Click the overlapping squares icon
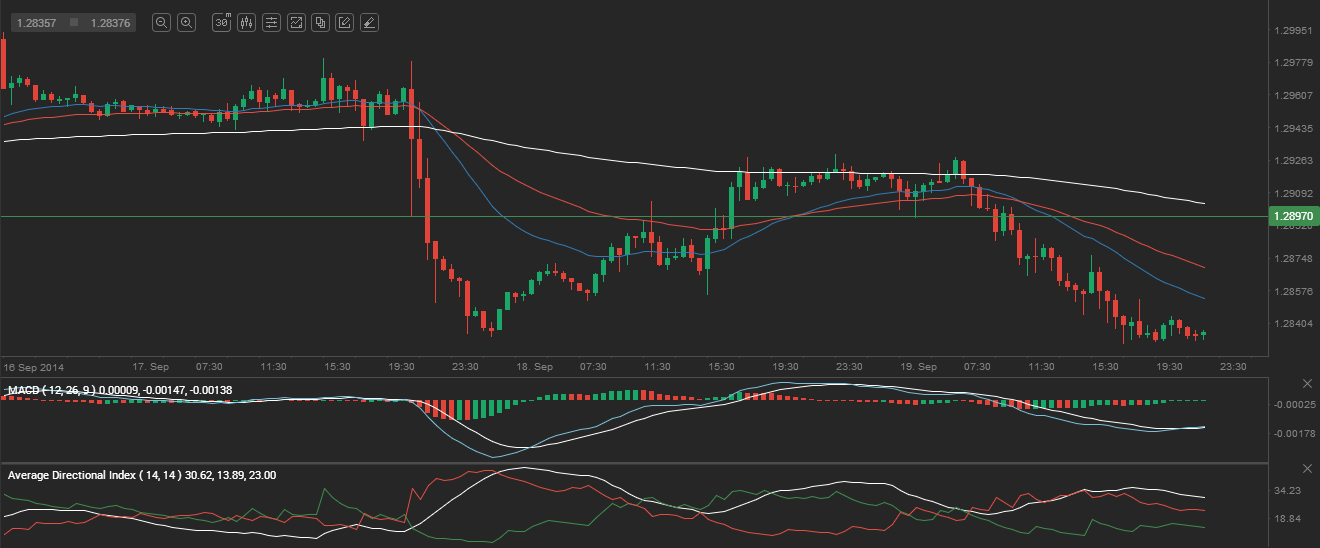Viewport: 1320px width, 548px height. pos(320,22)
